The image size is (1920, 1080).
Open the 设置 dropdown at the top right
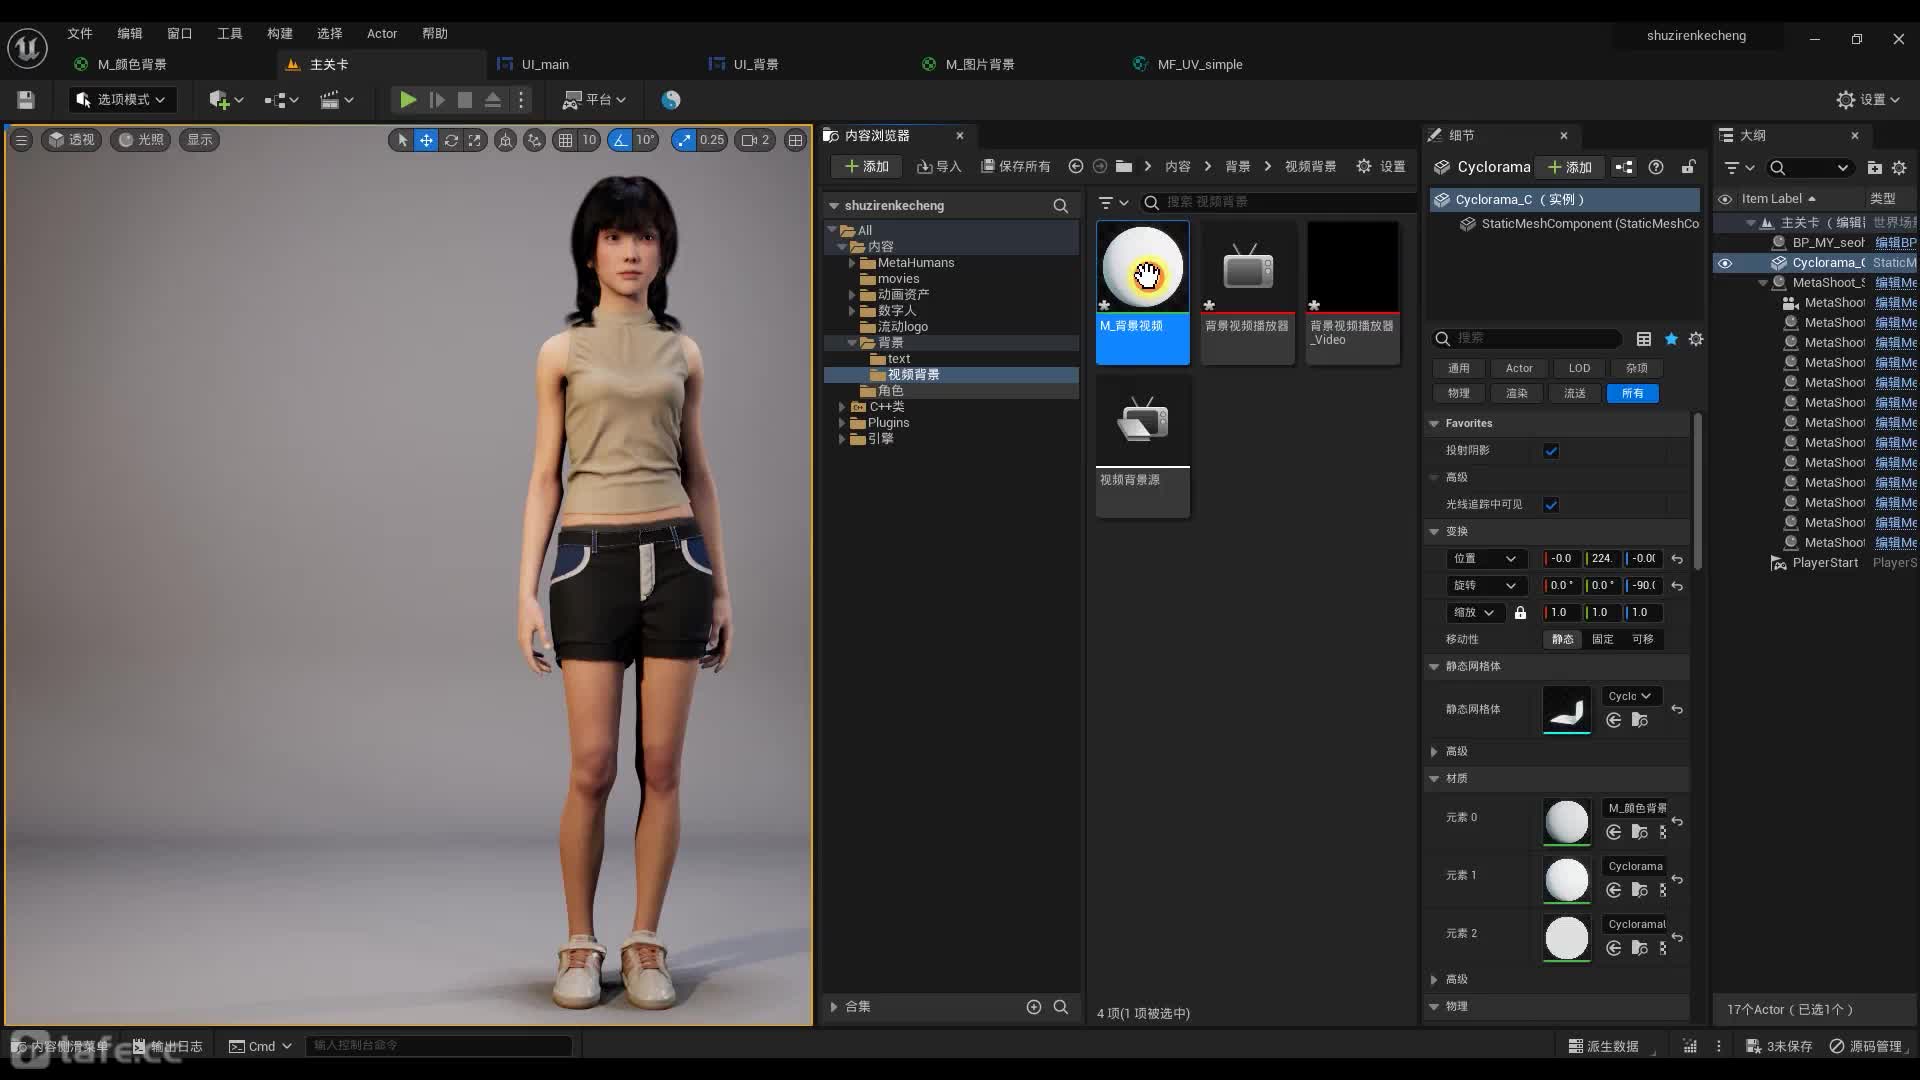click(x=1868, y=100)
